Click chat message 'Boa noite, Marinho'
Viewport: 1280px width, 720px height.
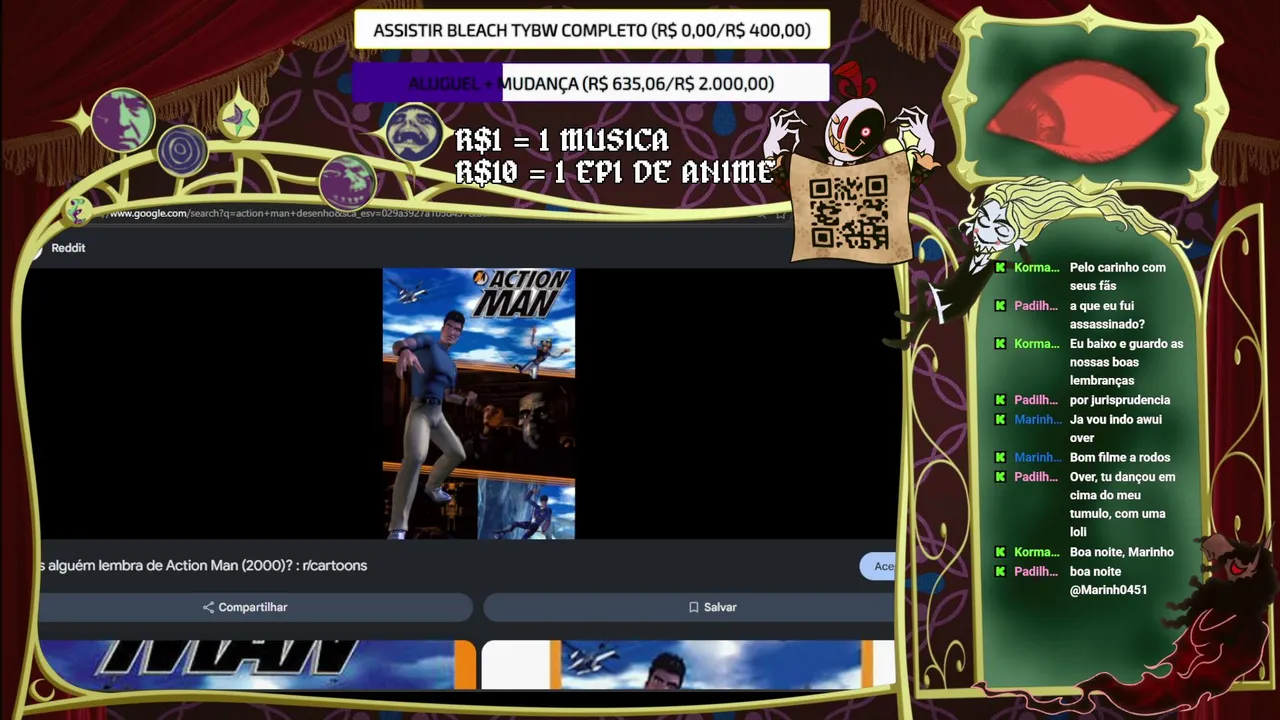pos(1122,552)
